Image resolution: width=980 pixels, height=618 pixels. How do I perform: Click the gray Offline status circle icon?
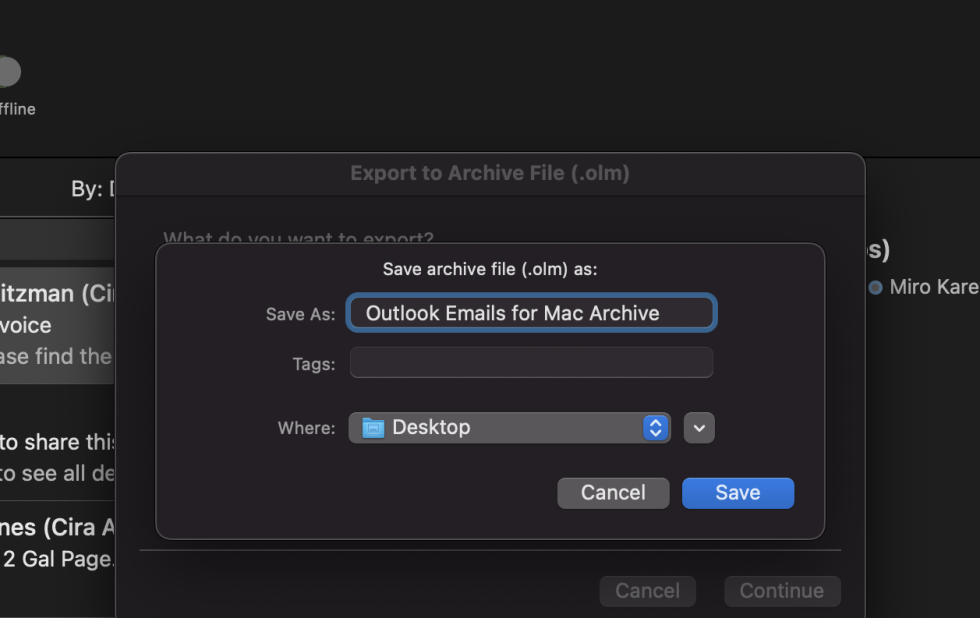9,71
